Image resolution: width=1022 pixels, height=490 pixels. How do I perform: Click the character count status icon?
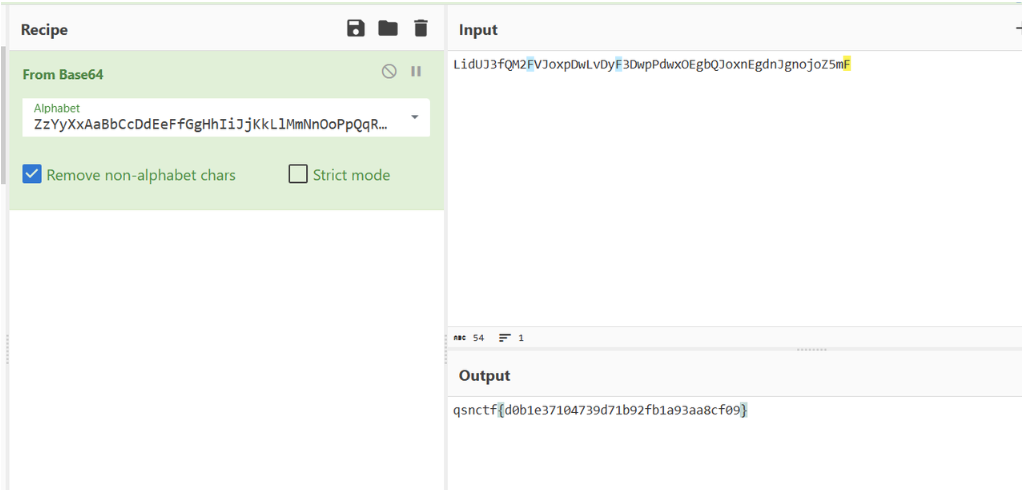point(460,338)
